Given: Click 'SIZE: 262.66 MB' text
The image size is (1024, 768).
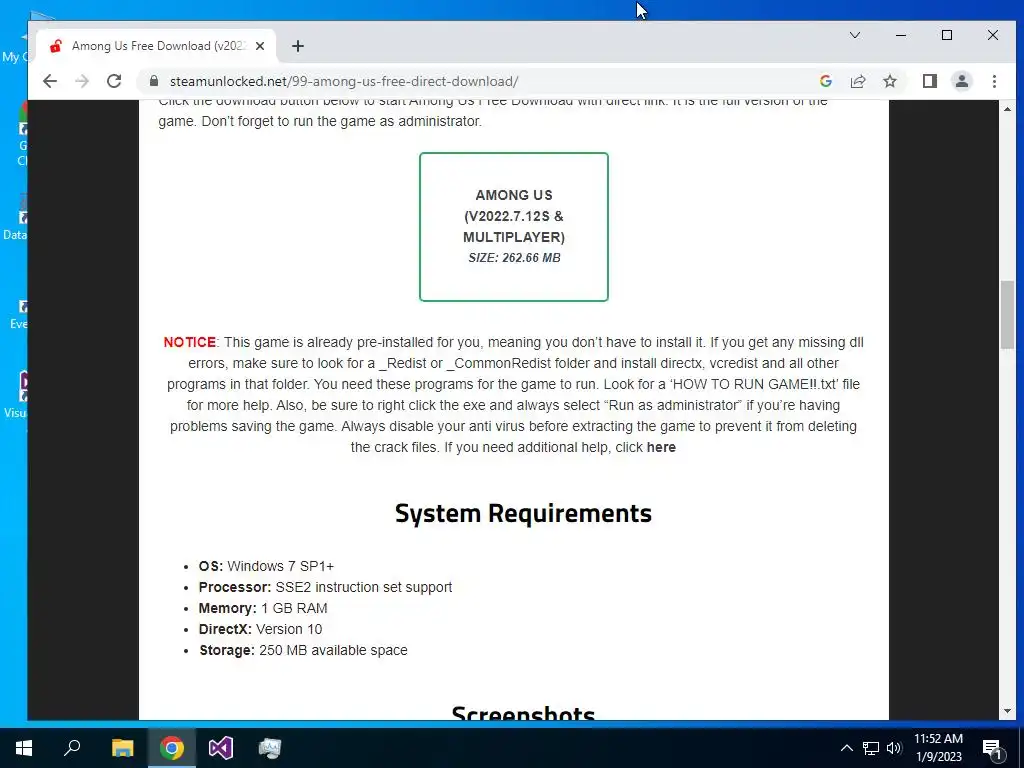Looking at the screenshot, I should point(514,258).
